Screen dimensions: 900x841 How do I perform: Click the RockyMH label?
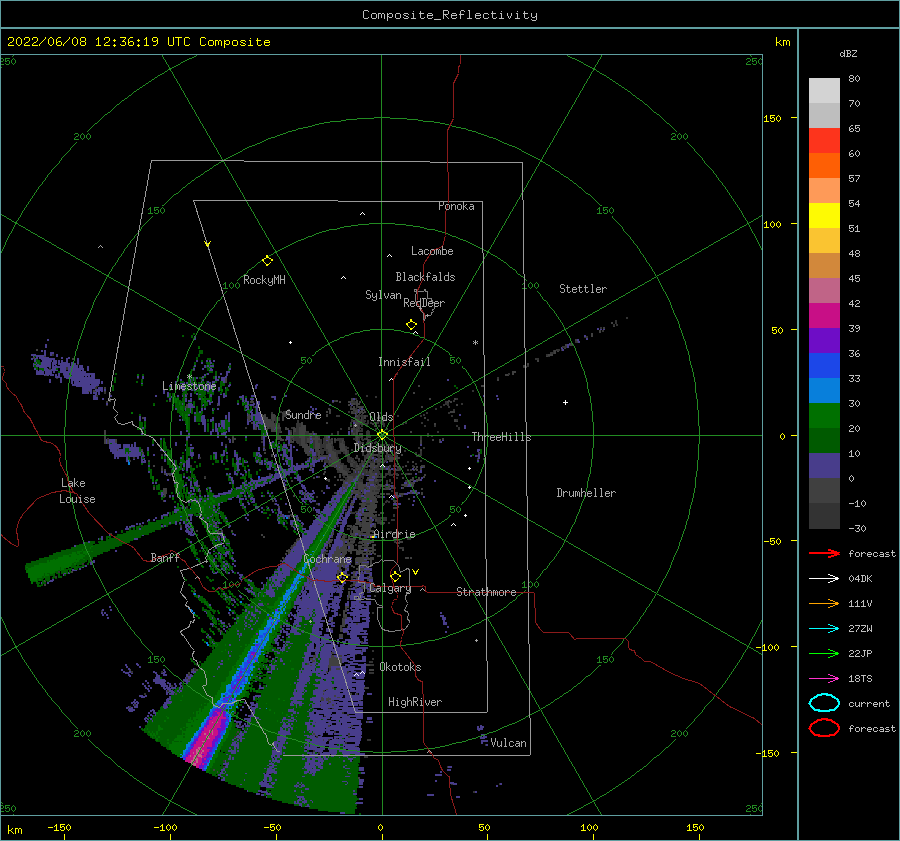[x=264, y=280]
